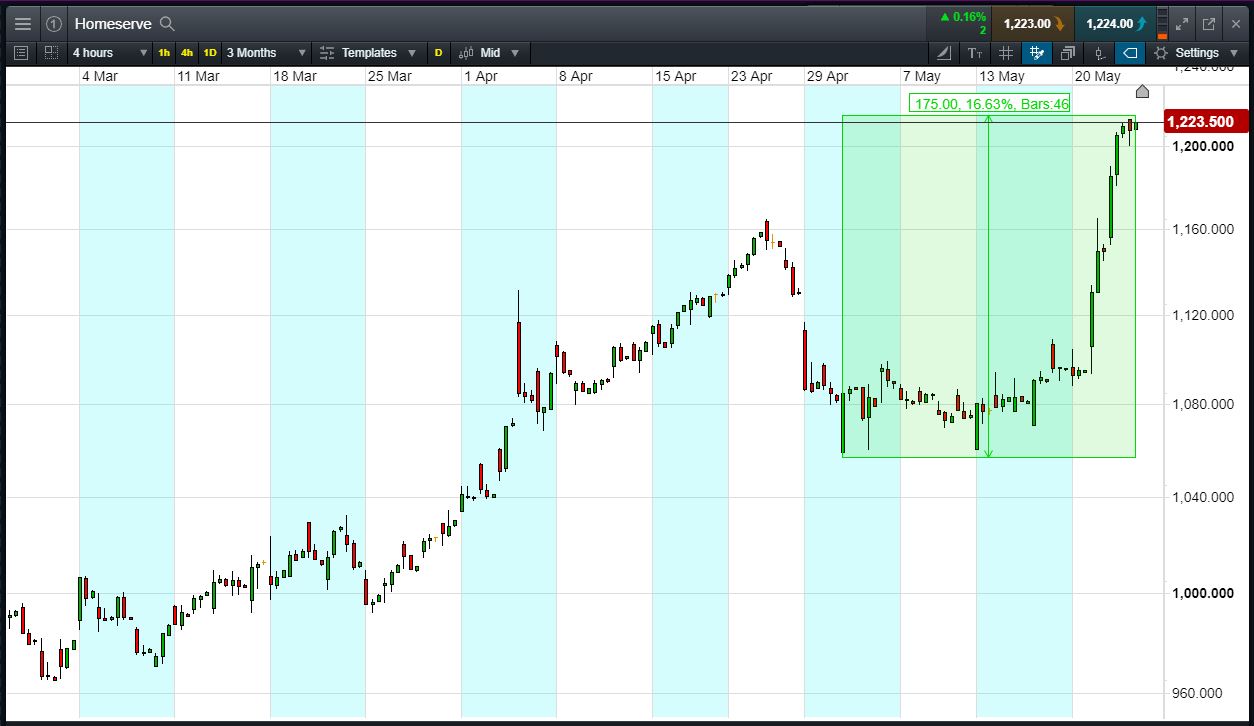Select the text annotation tool
Viewport: 1254px width, 726px height.
(975, 53)
